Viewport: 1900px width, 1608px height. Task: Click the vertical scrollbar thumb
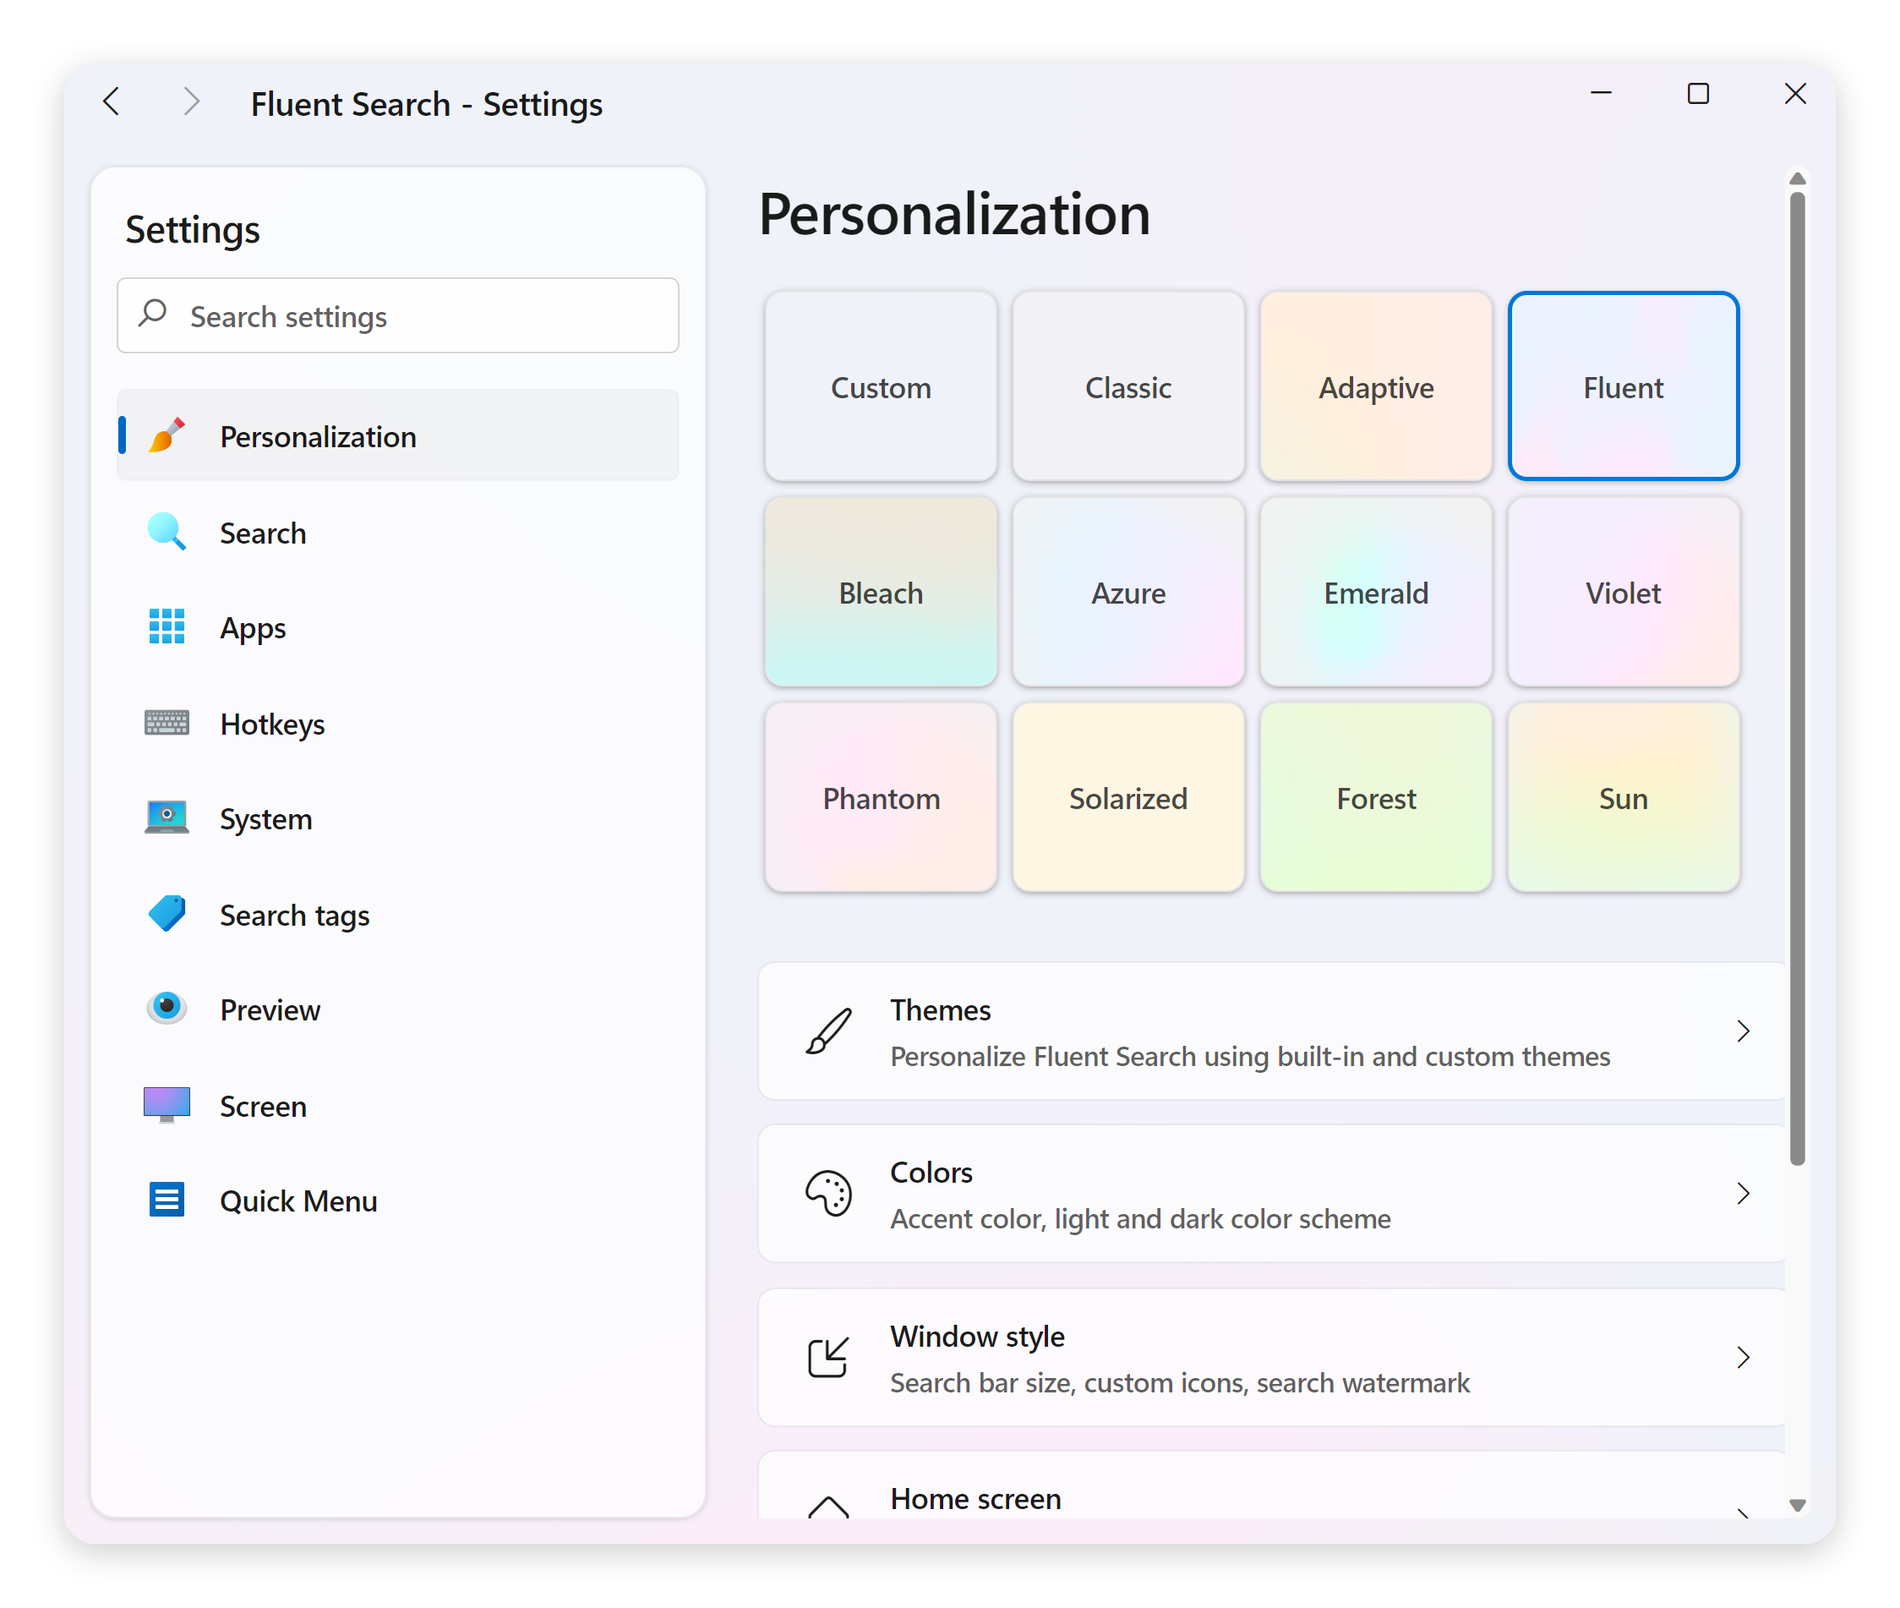tap(1797, 678)
